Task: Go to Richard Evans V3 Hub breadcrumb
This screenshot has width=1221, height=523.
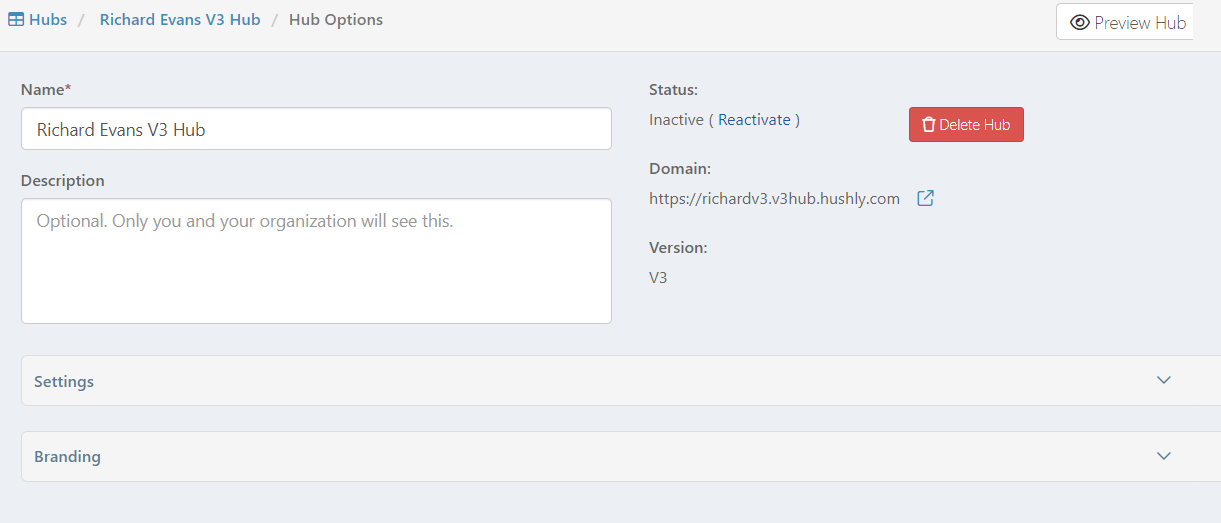Action: pos(180,20)
